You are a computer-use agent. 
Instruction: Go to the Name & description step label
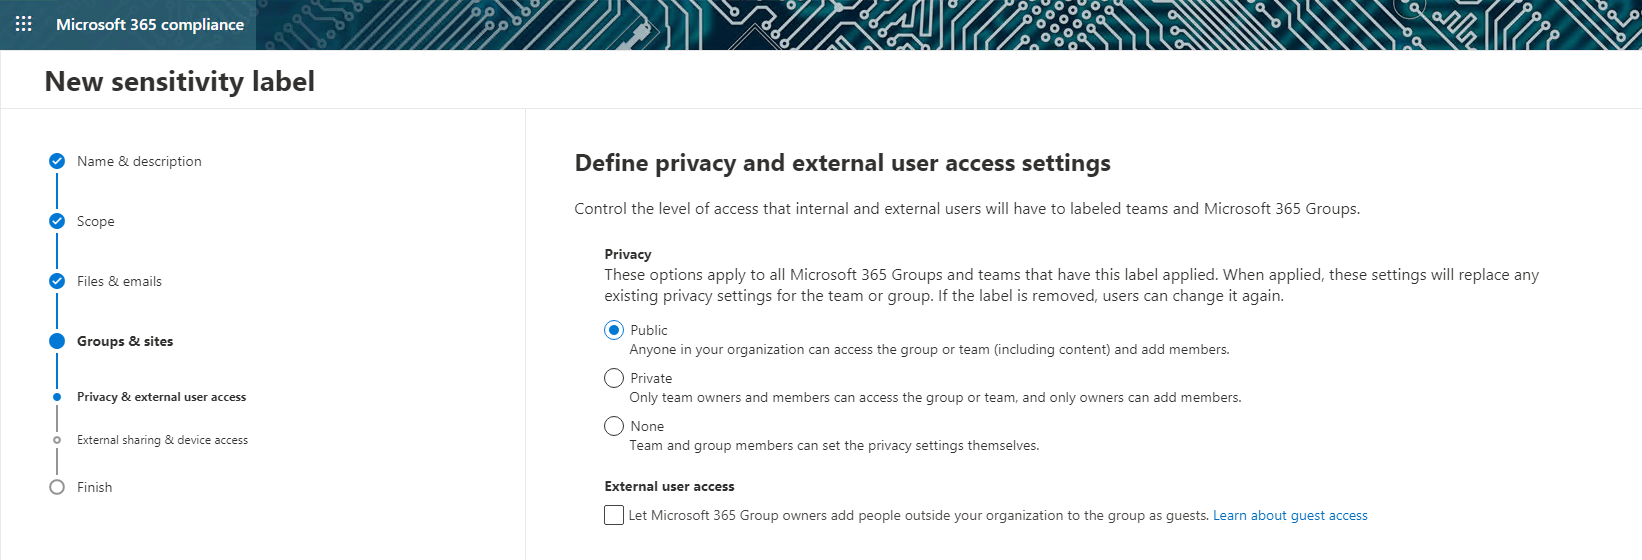(139, 161)
